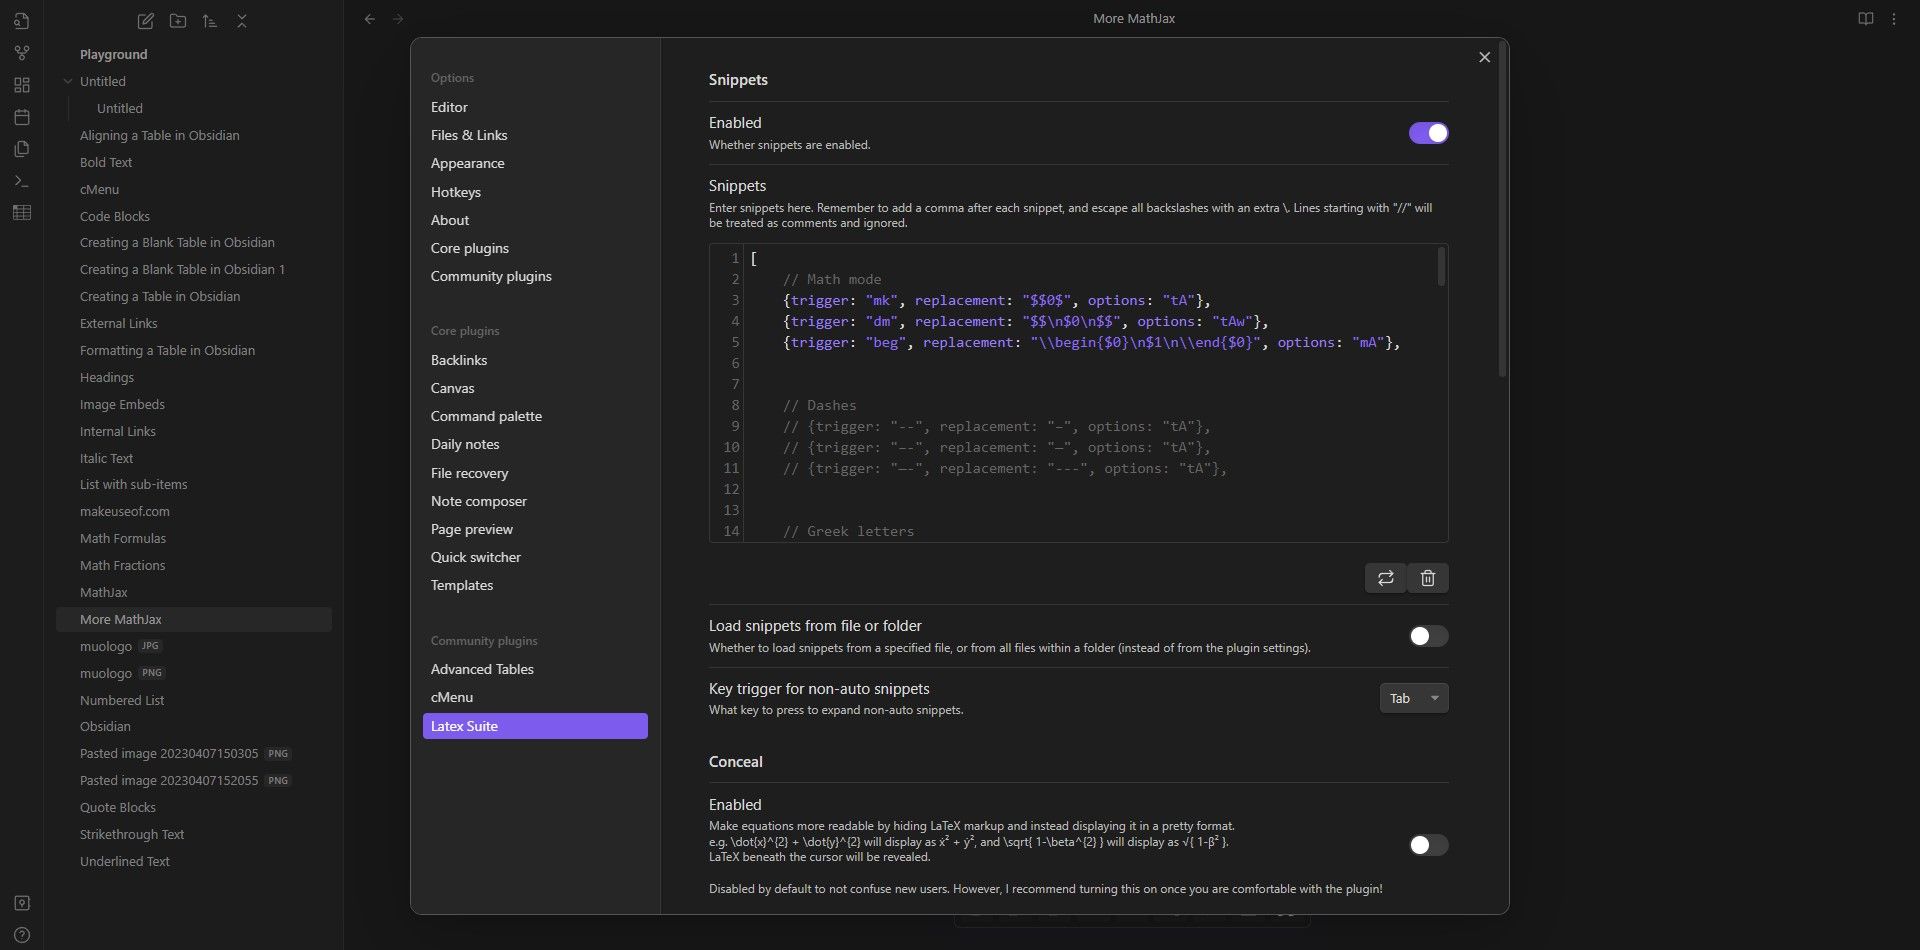1920x950 pixels.
Task: Reset snippets using the refresh icon
Action: coord(1385,578)
